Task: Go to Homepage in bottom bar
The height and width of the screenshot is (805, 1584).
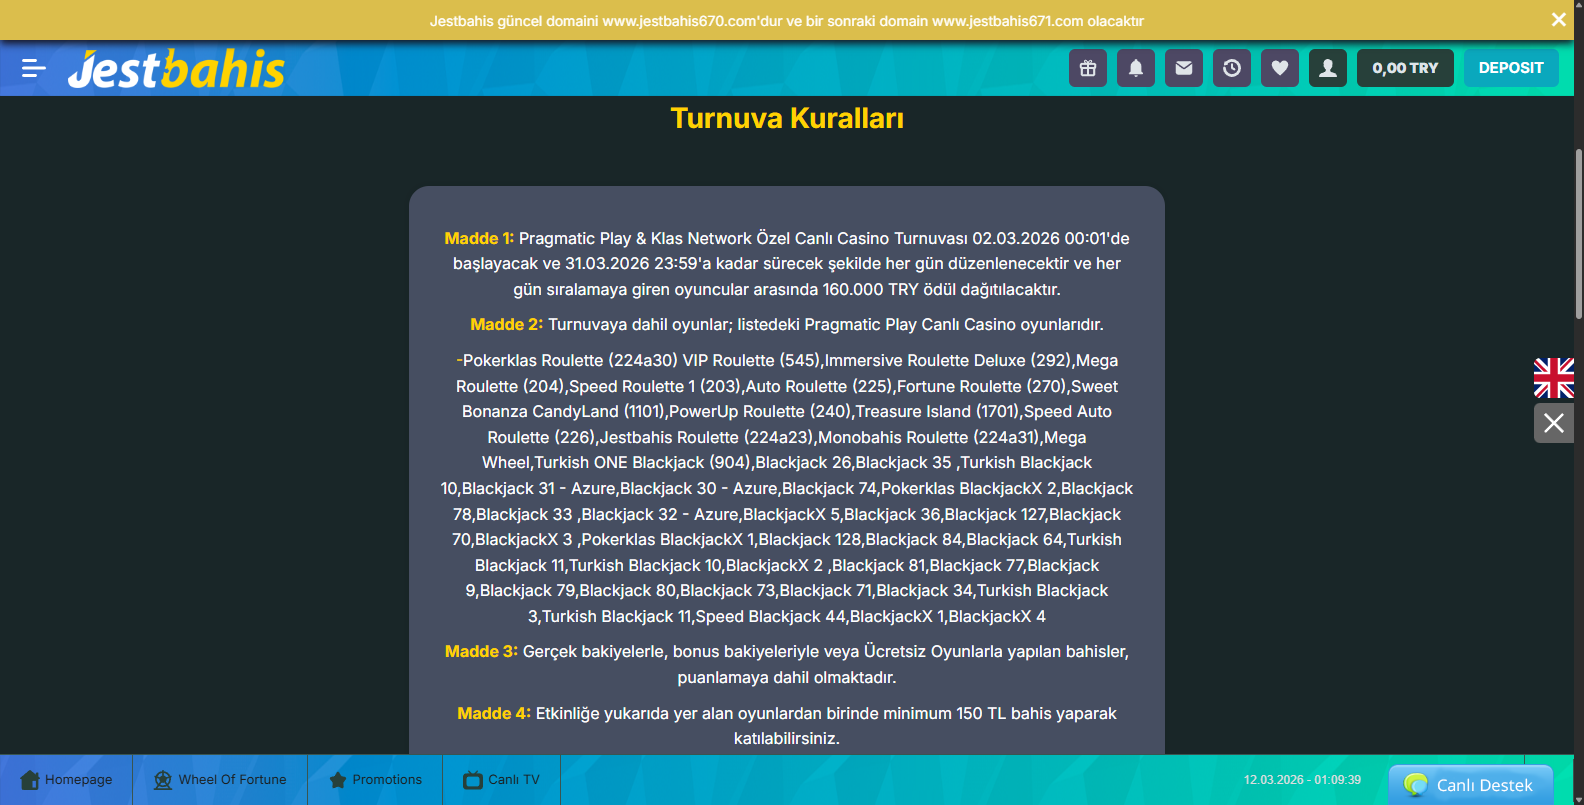Action: pyautogui.click(x=66, y=780)
